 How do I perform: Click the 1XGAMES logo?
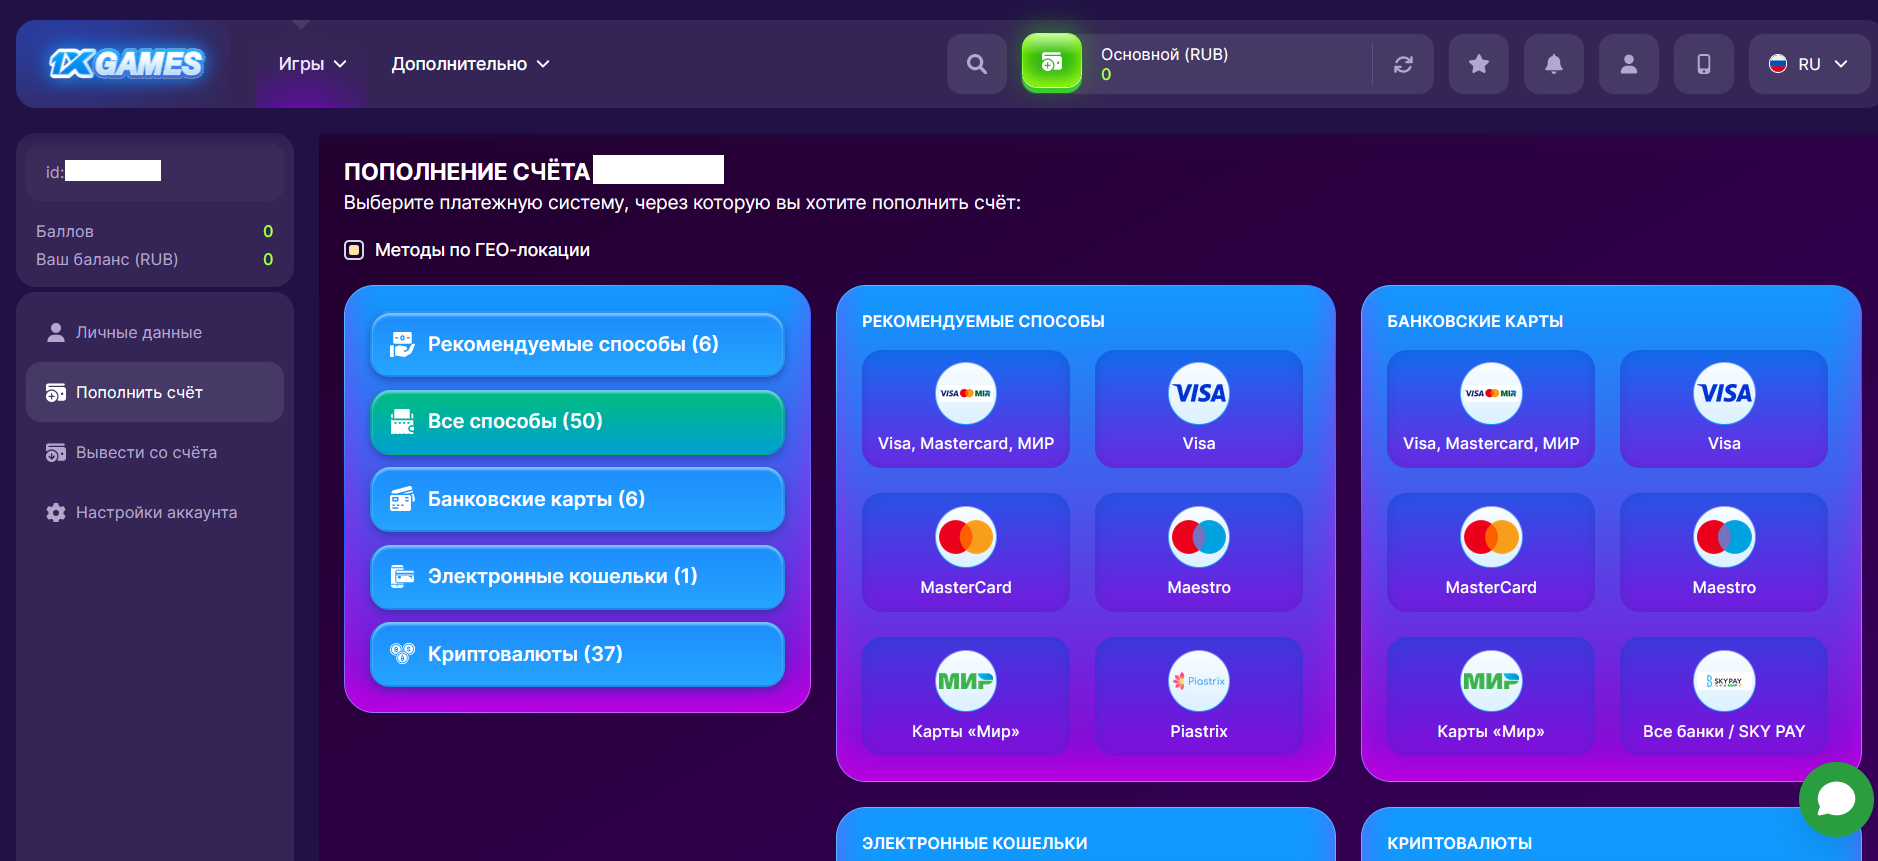click(x=127, y=64)
